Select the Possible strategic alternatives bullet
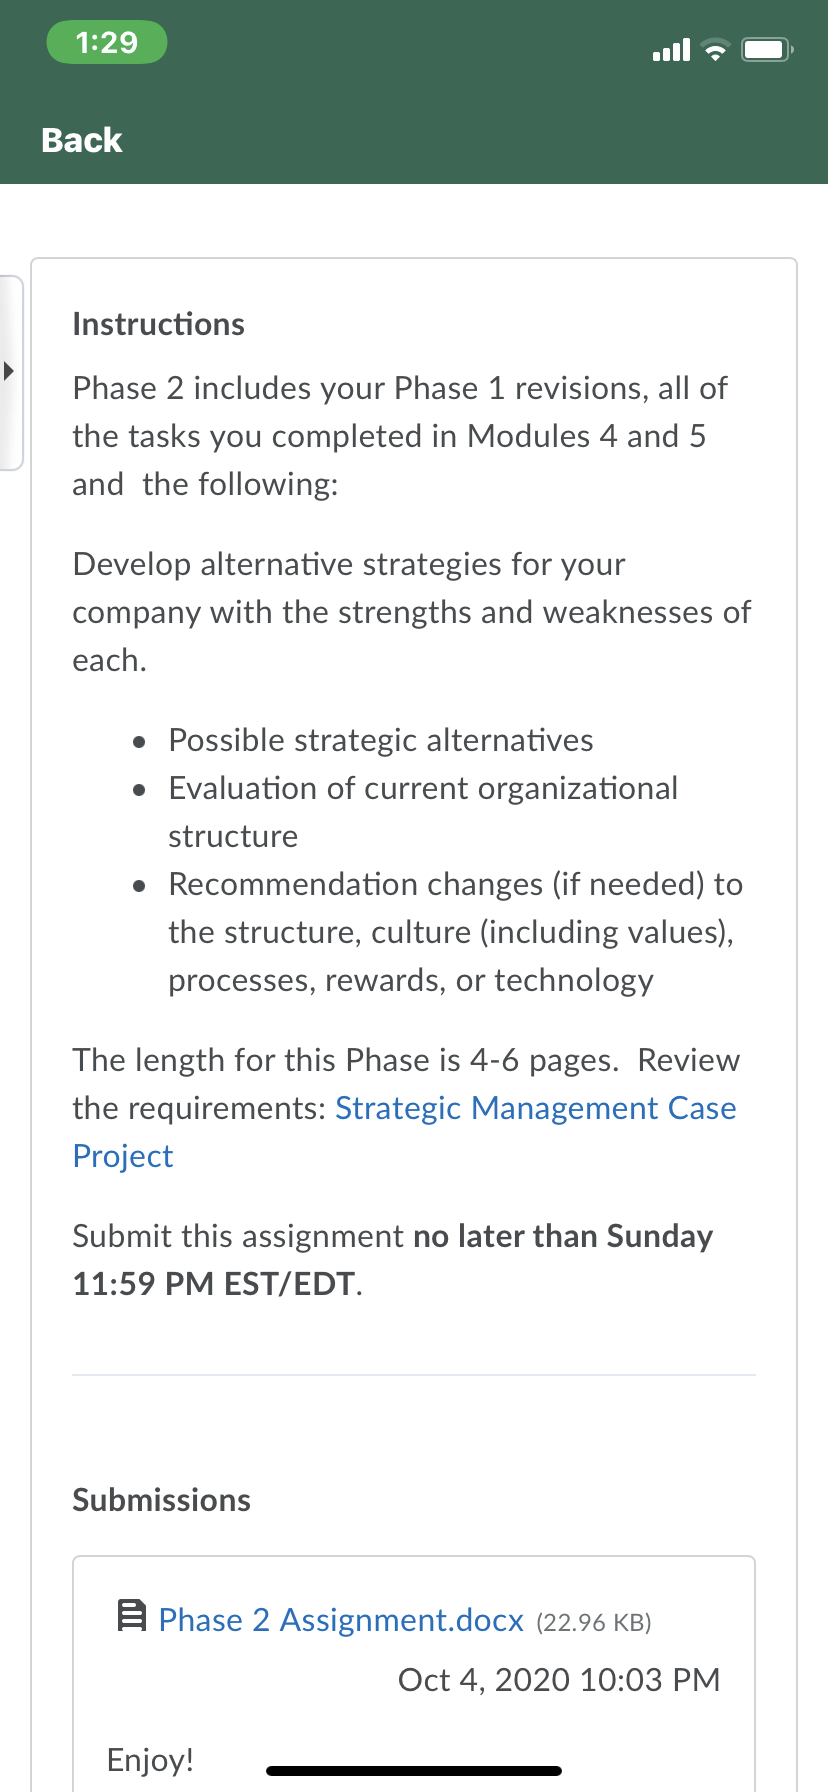Viewport: 828px width, 1792px height. pyautogui.click(x=381, y=740)
